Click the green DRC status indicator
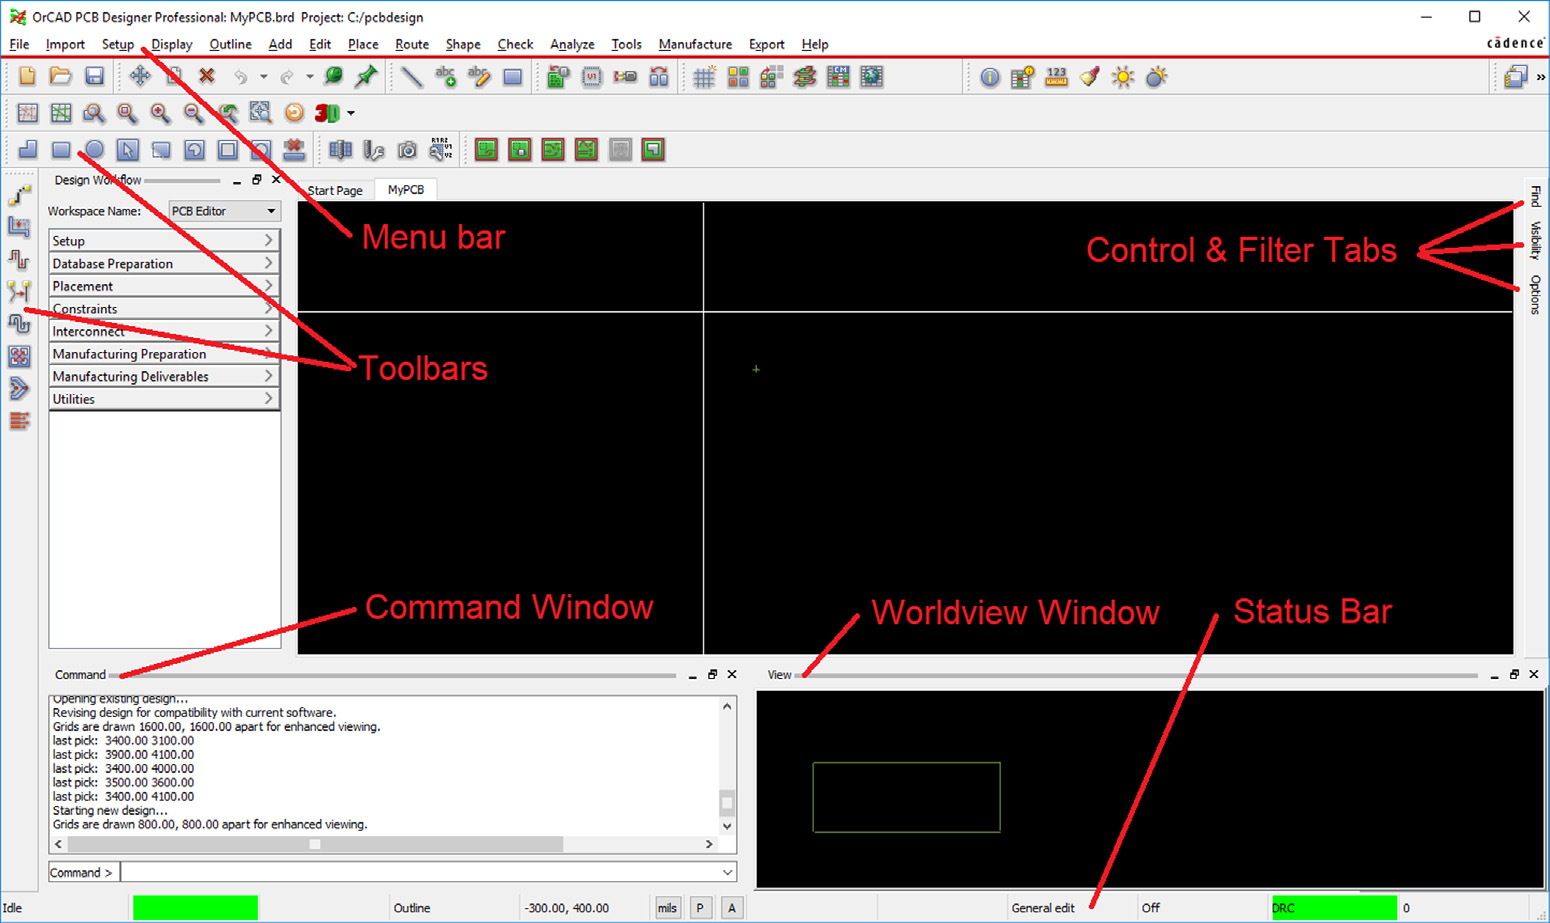 tap(1333, 908)
